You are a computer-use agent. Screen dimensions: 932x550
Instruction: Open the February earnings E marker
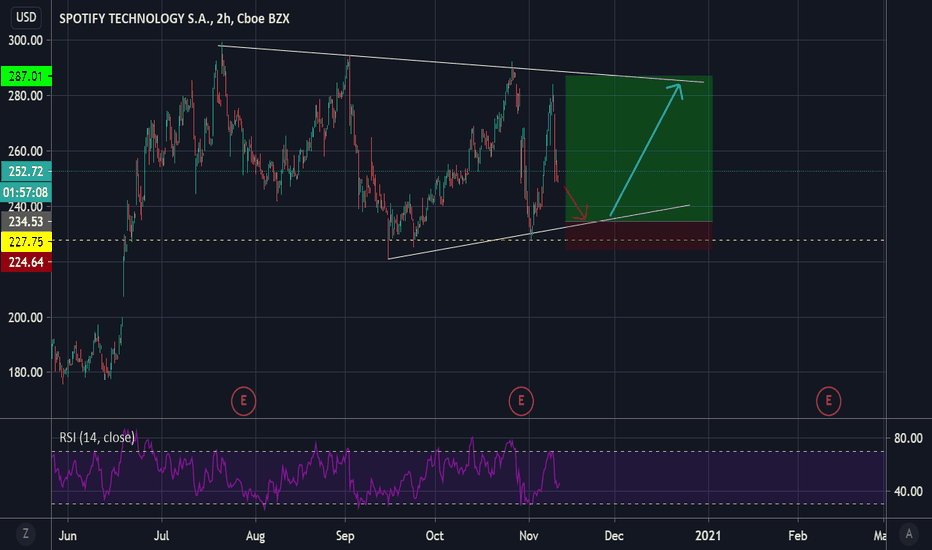[x=828, y=401]
